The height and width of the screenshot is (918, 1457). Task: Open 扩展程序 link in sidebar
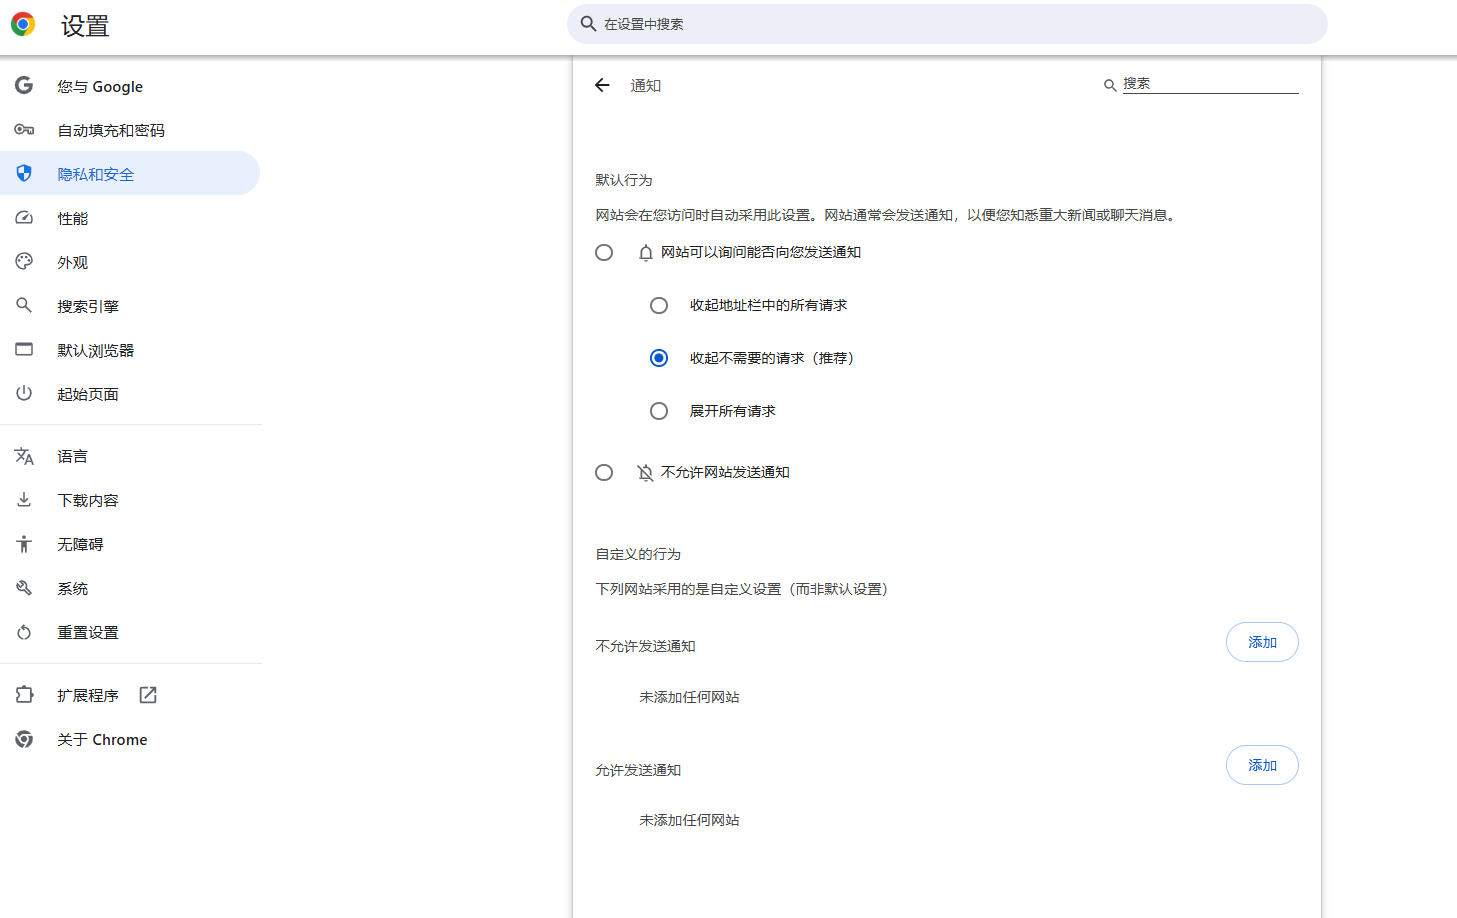[130, 695]
